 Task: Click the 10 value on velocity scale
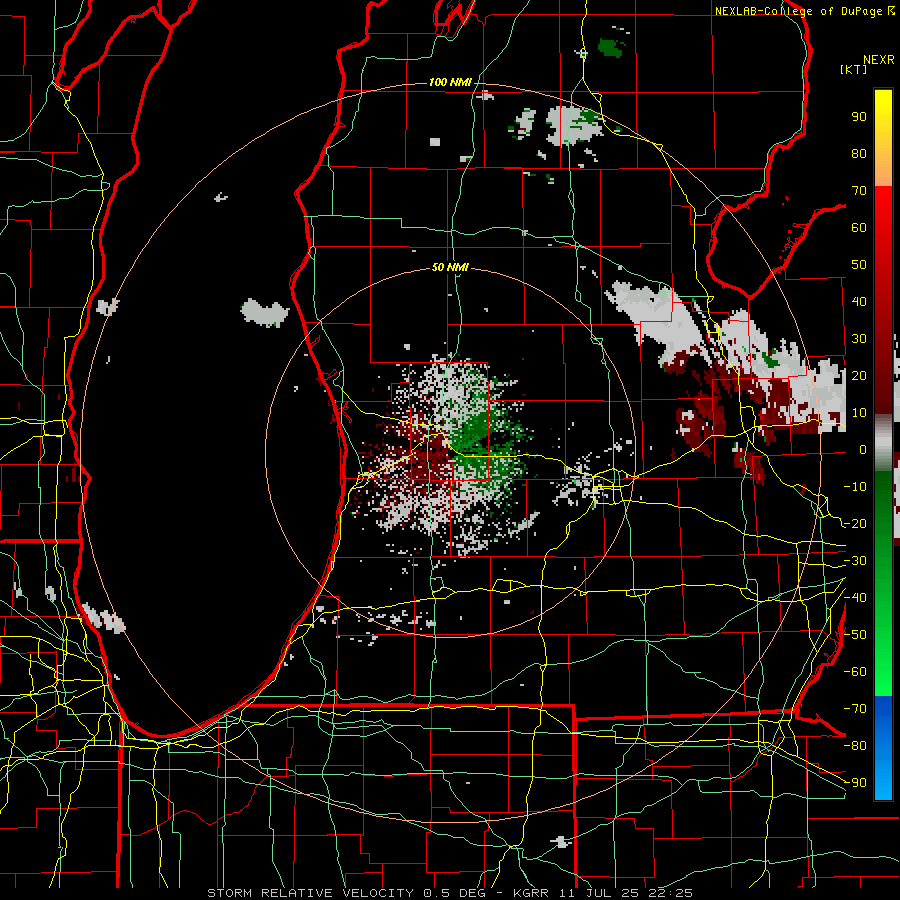859,413
